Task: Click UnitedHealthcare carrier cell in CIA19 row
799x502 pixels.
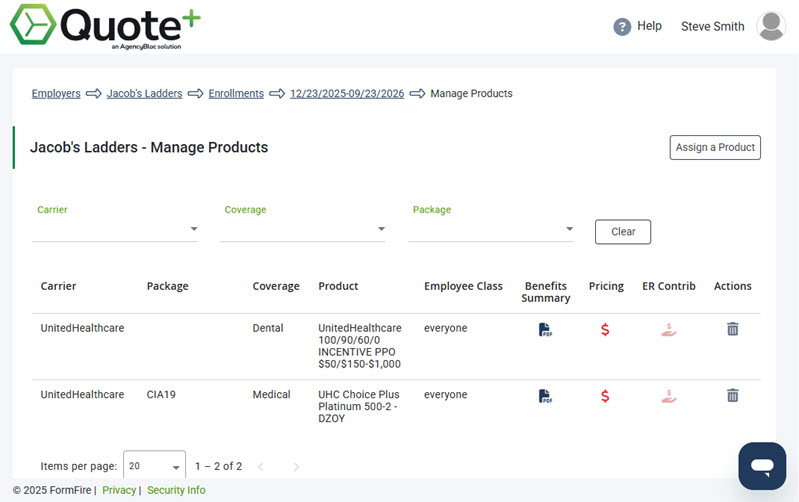Action: (x=82, y=394)
